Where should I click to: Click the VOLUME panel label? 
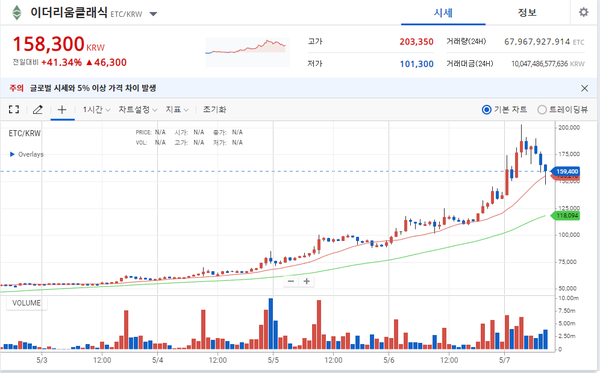tap(26, 303)
